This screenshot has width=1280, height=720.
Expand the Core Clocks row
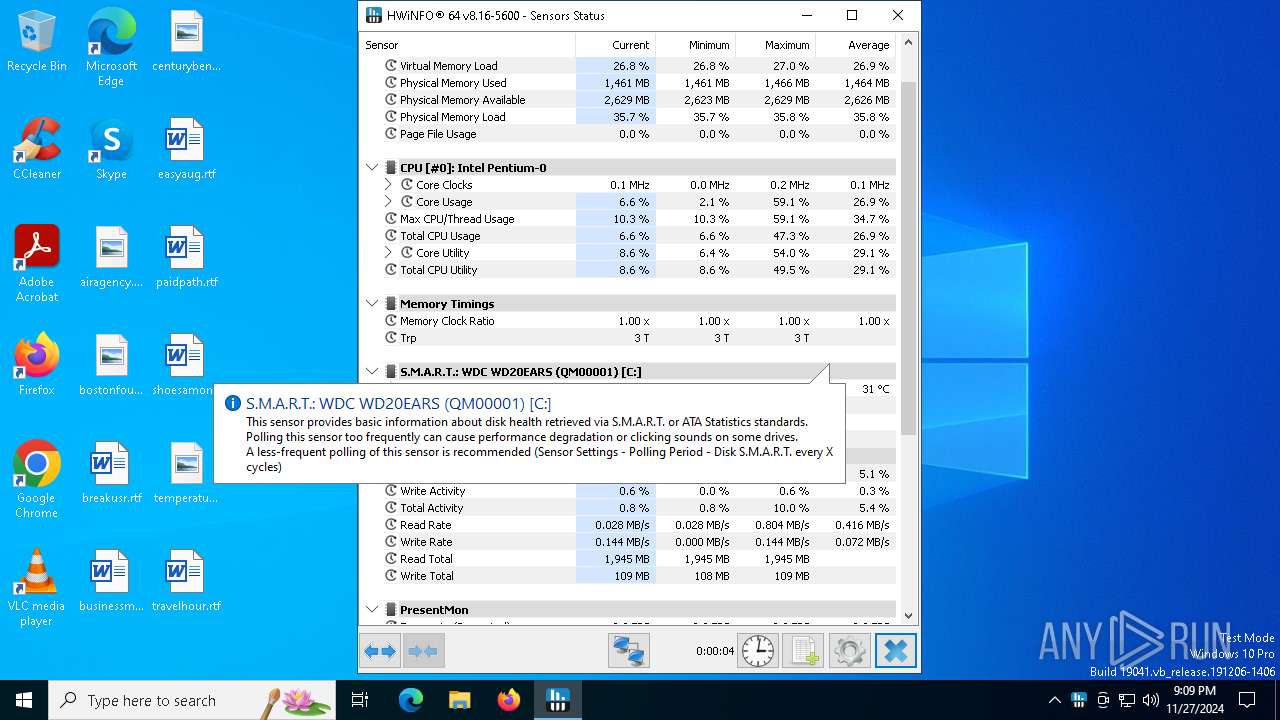click(389, 185)
